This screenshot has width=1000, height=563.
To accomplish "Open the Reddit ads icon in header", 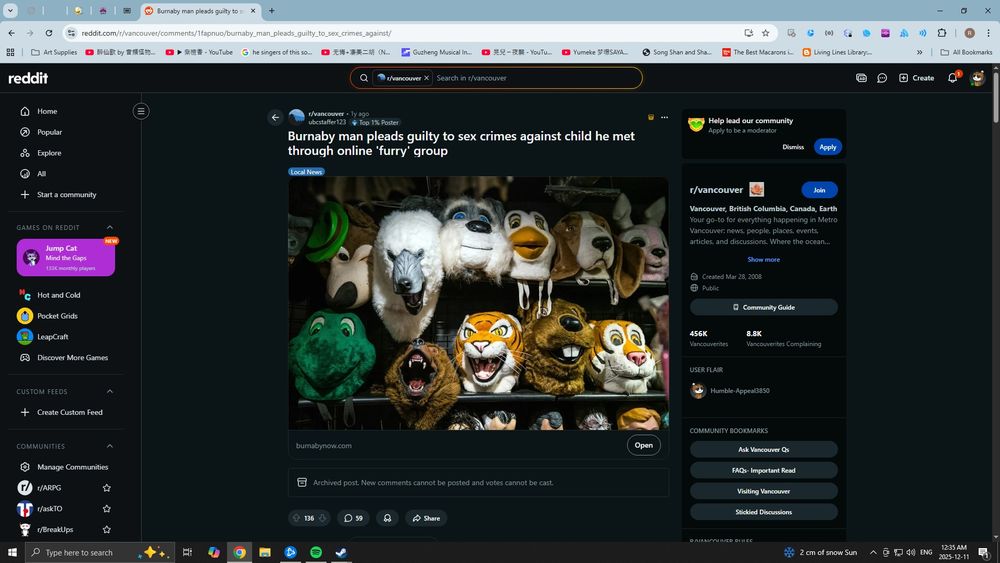I will (861, 78).
